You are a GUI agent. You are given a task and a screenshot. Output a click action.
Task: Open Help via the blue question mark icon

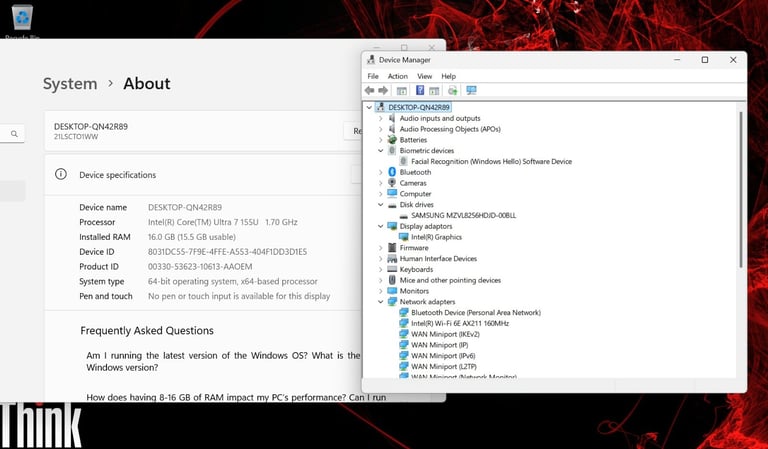[420, 90]
